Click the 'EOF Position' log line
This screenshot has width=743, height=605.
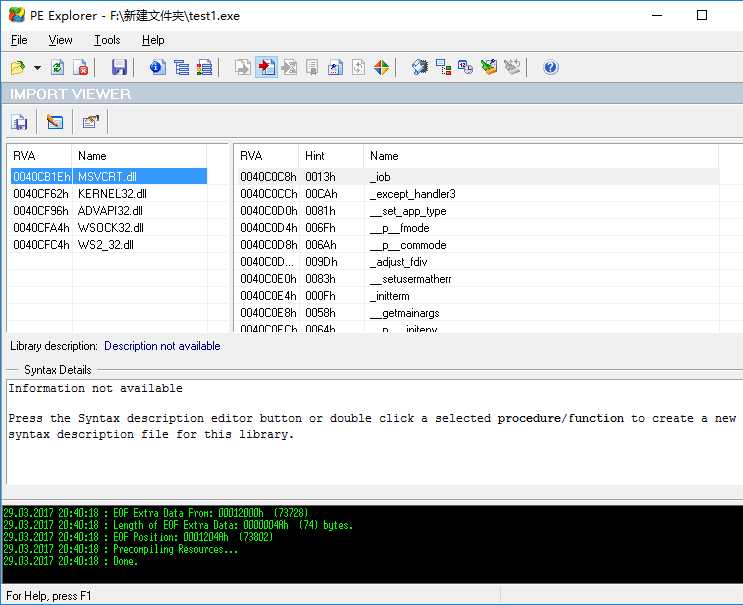click(x=138, y=537)
